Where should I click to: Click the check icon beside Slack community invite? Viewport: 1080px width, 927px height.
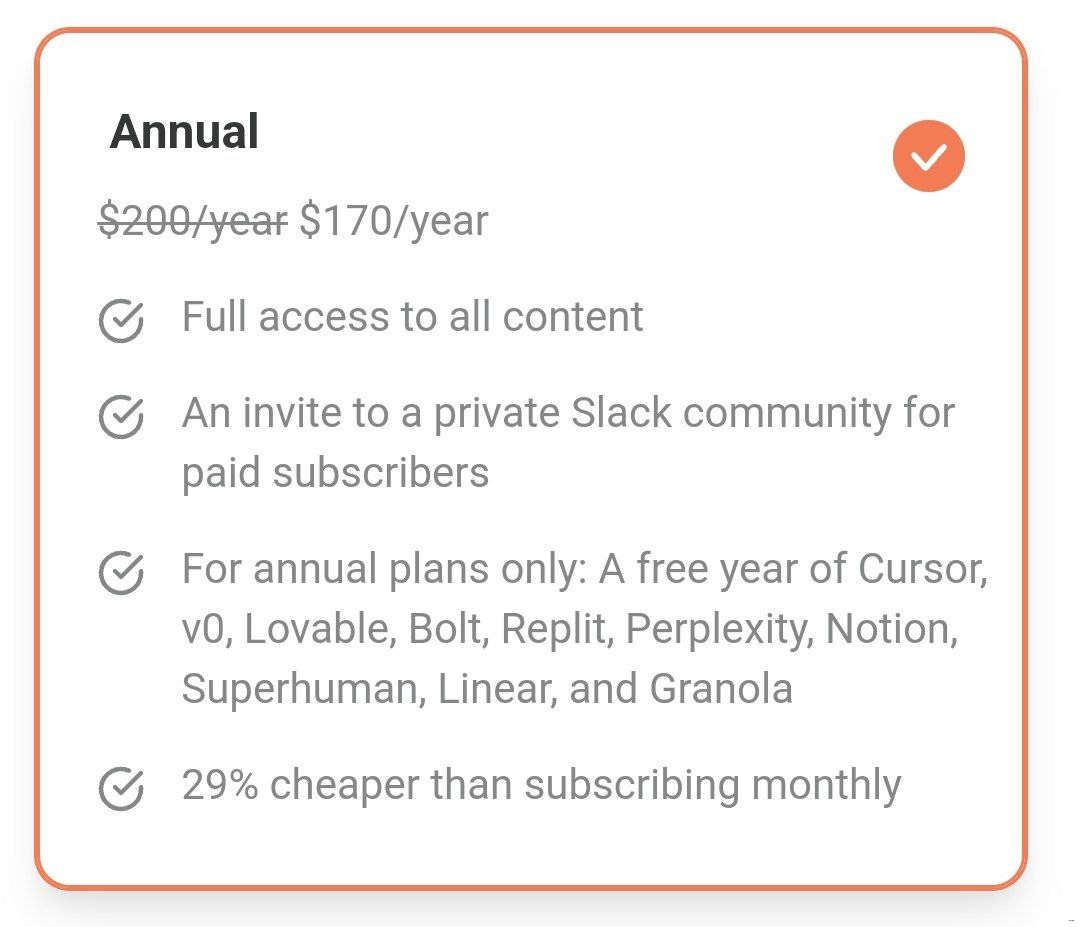(x=121, y=417)
